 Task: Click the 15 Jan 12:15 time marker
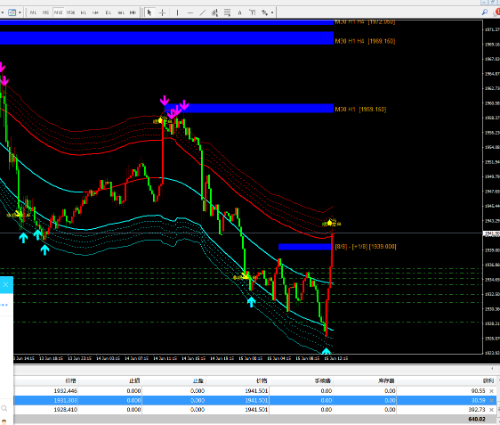(x=336, y=358)
